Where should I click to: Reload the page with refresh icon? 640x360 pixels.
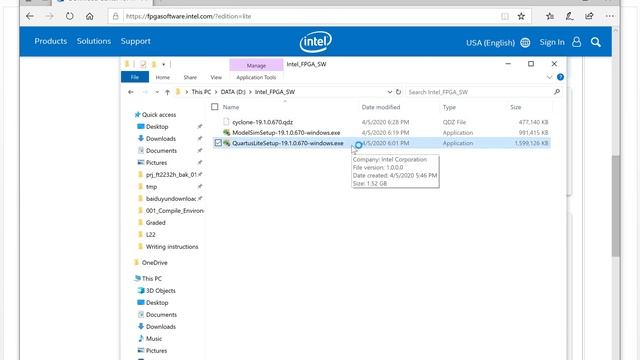click(x=69, y=16)
